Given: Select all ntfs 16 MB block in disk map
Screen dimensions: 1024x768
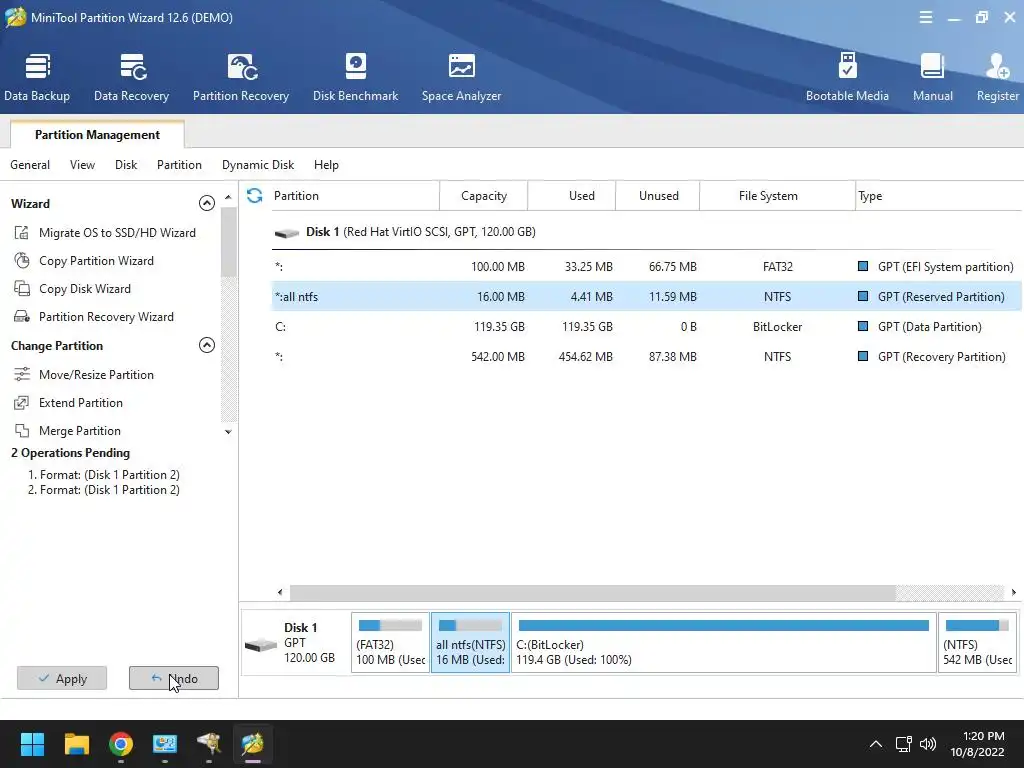Looking at the screenshot, I should tap(470, 643).
